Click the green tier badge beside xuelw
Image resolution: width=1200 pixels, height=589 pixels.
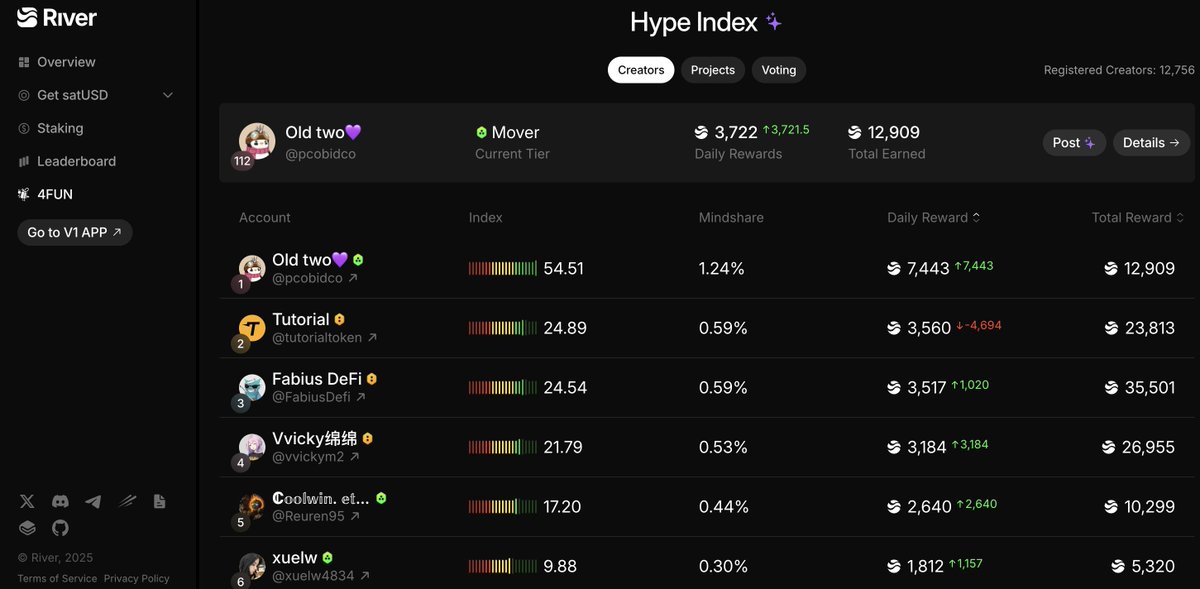pyautogui.click(x=327, y=558)
